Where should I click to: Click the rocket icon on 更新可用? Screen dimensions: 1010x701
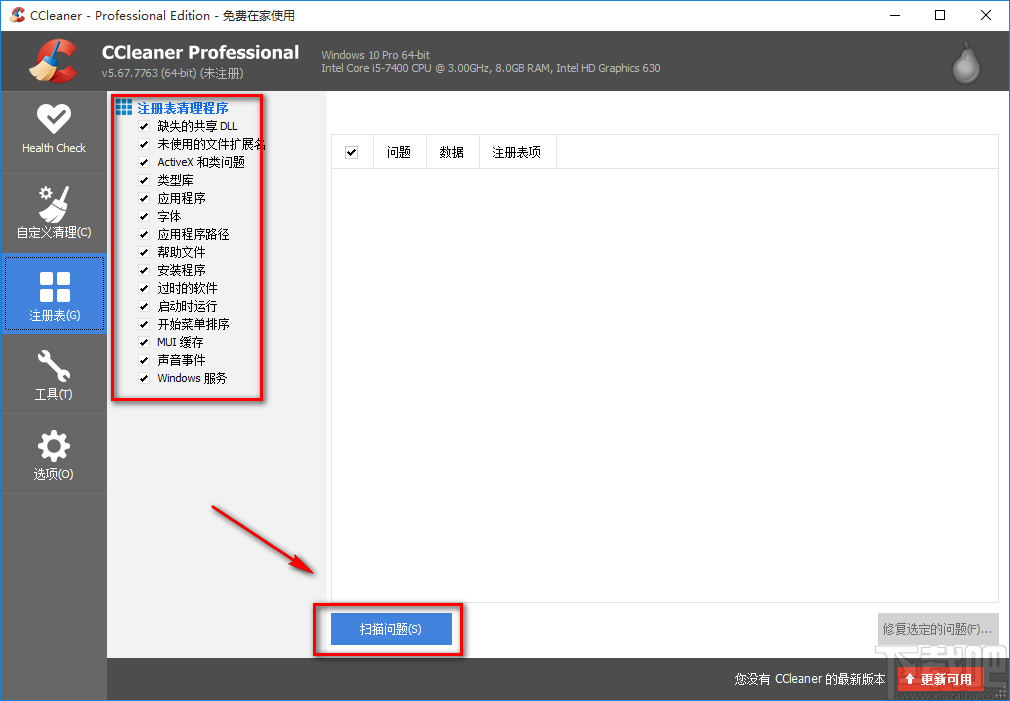(909, 678)
